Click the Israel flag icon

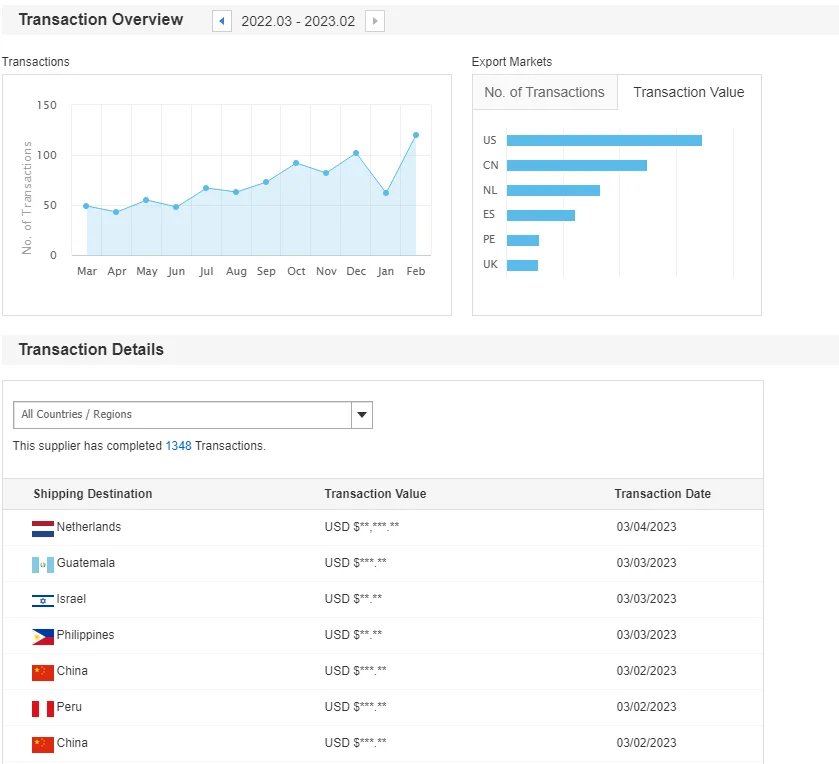pyautogui.click(x=42, y=600)
